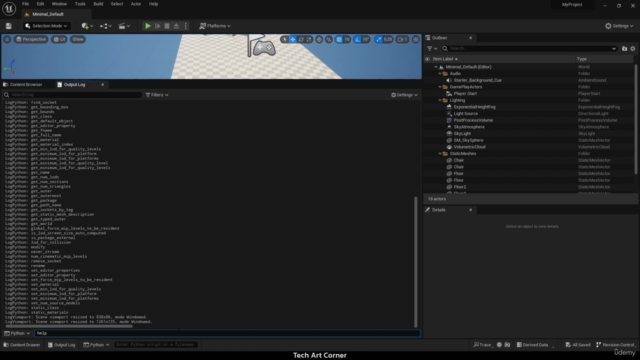This screenshot has height=360, width=640.
Task: Switch console language via Python dropdown
Action: click(x=17, y=333)
